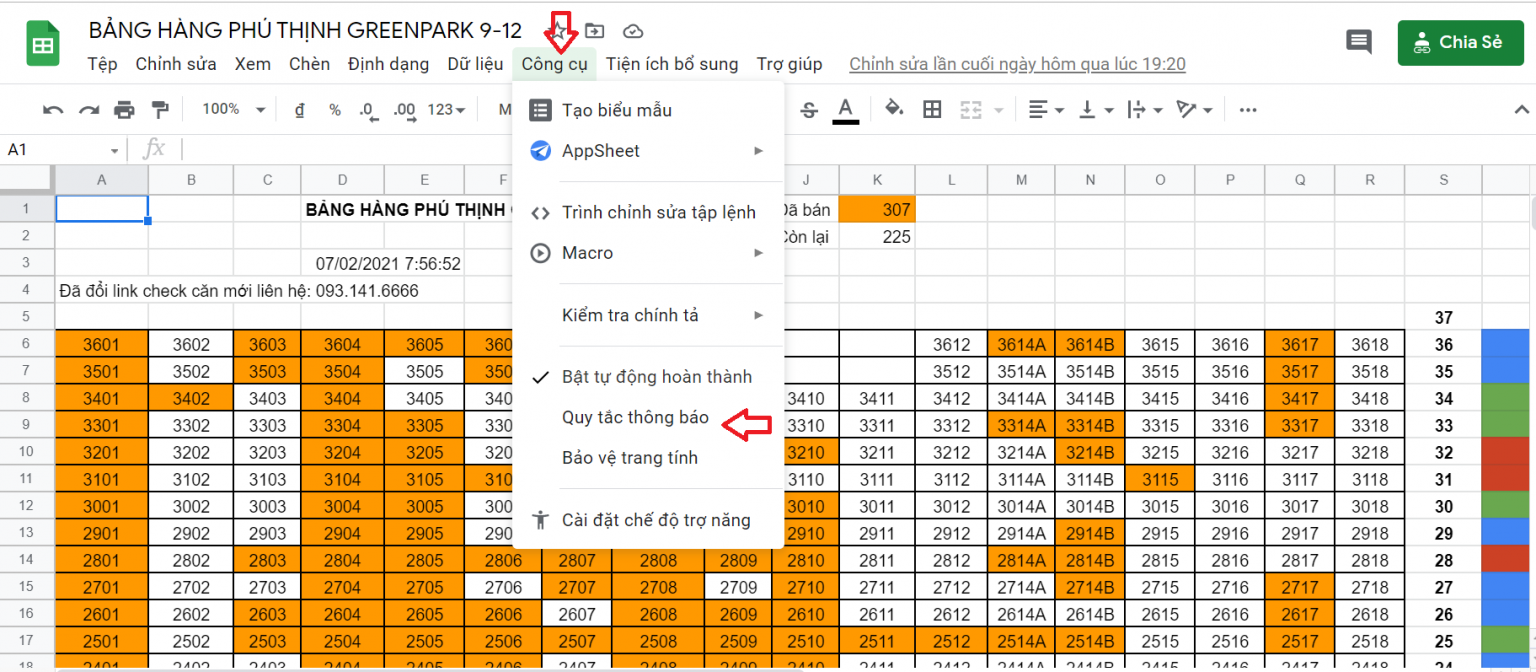Select Quy tắc thông báo menu entry
The image size is (1536, 672).
coord(635,418)
